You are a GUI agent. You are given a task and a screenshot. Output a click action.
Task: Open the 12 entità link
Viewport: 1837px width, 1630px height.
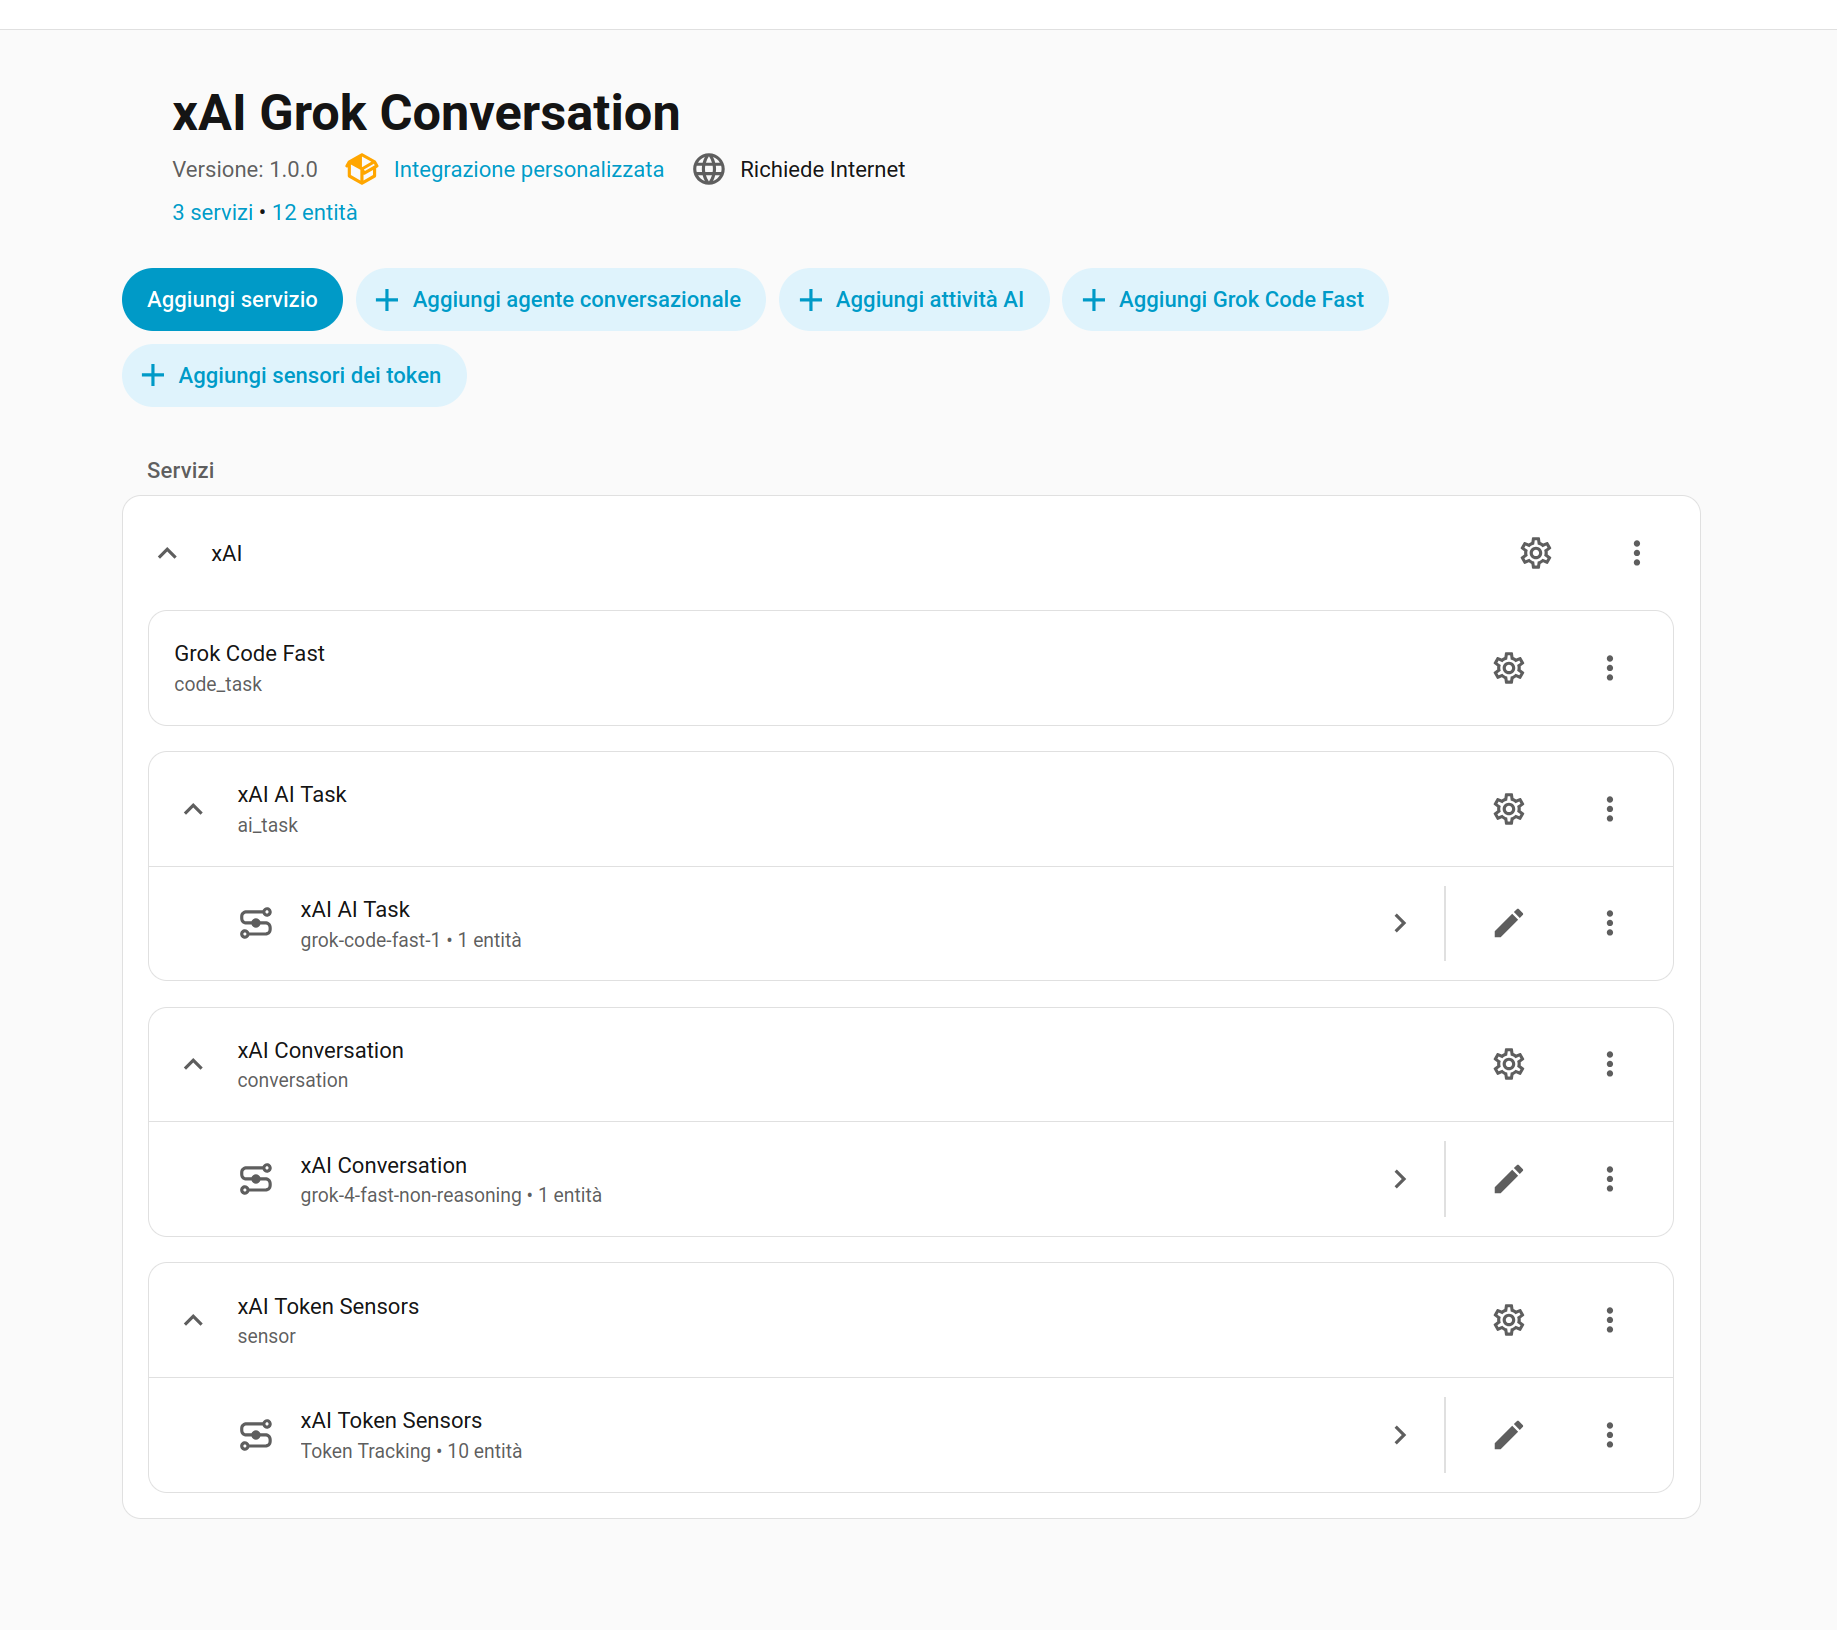coord(314,212)
